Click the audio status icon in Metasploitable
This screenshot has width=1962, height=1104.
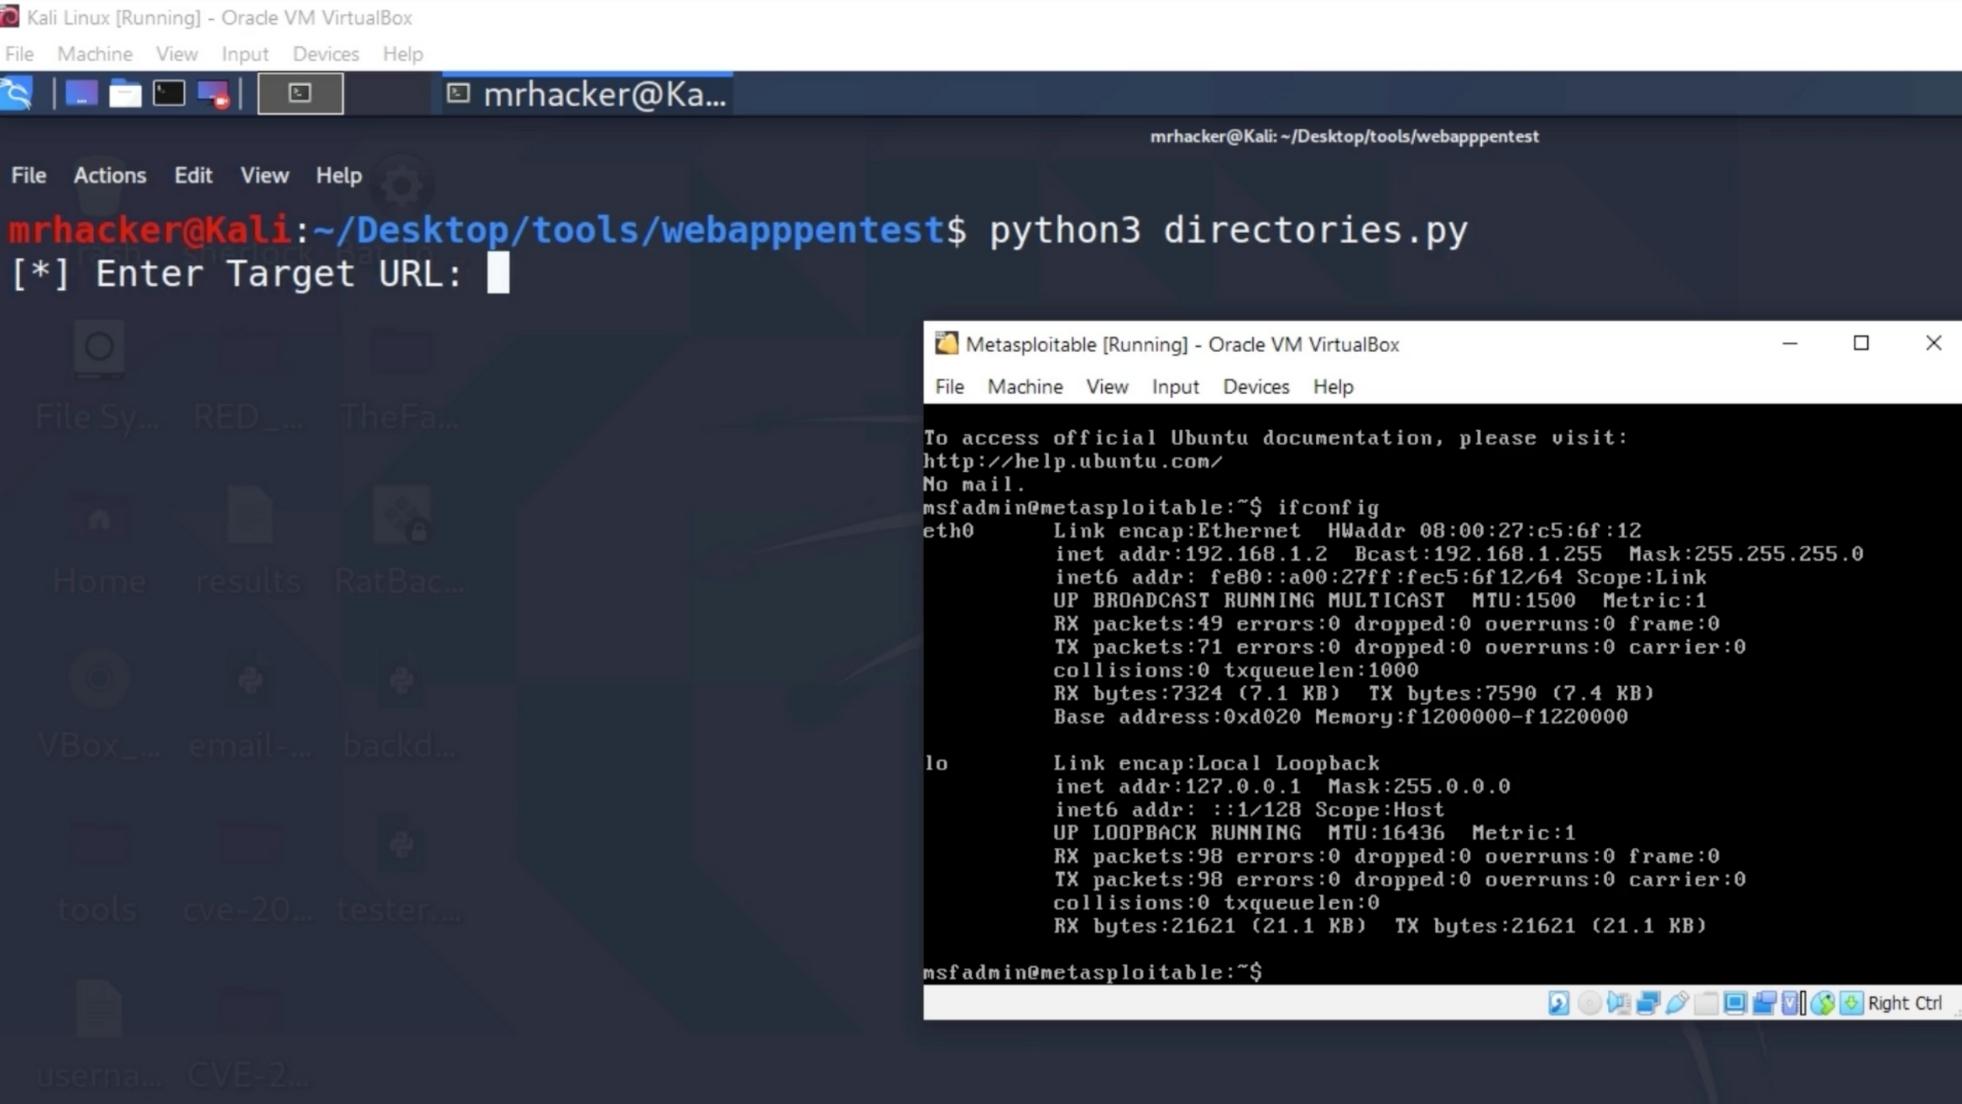click(1618, 1003)
